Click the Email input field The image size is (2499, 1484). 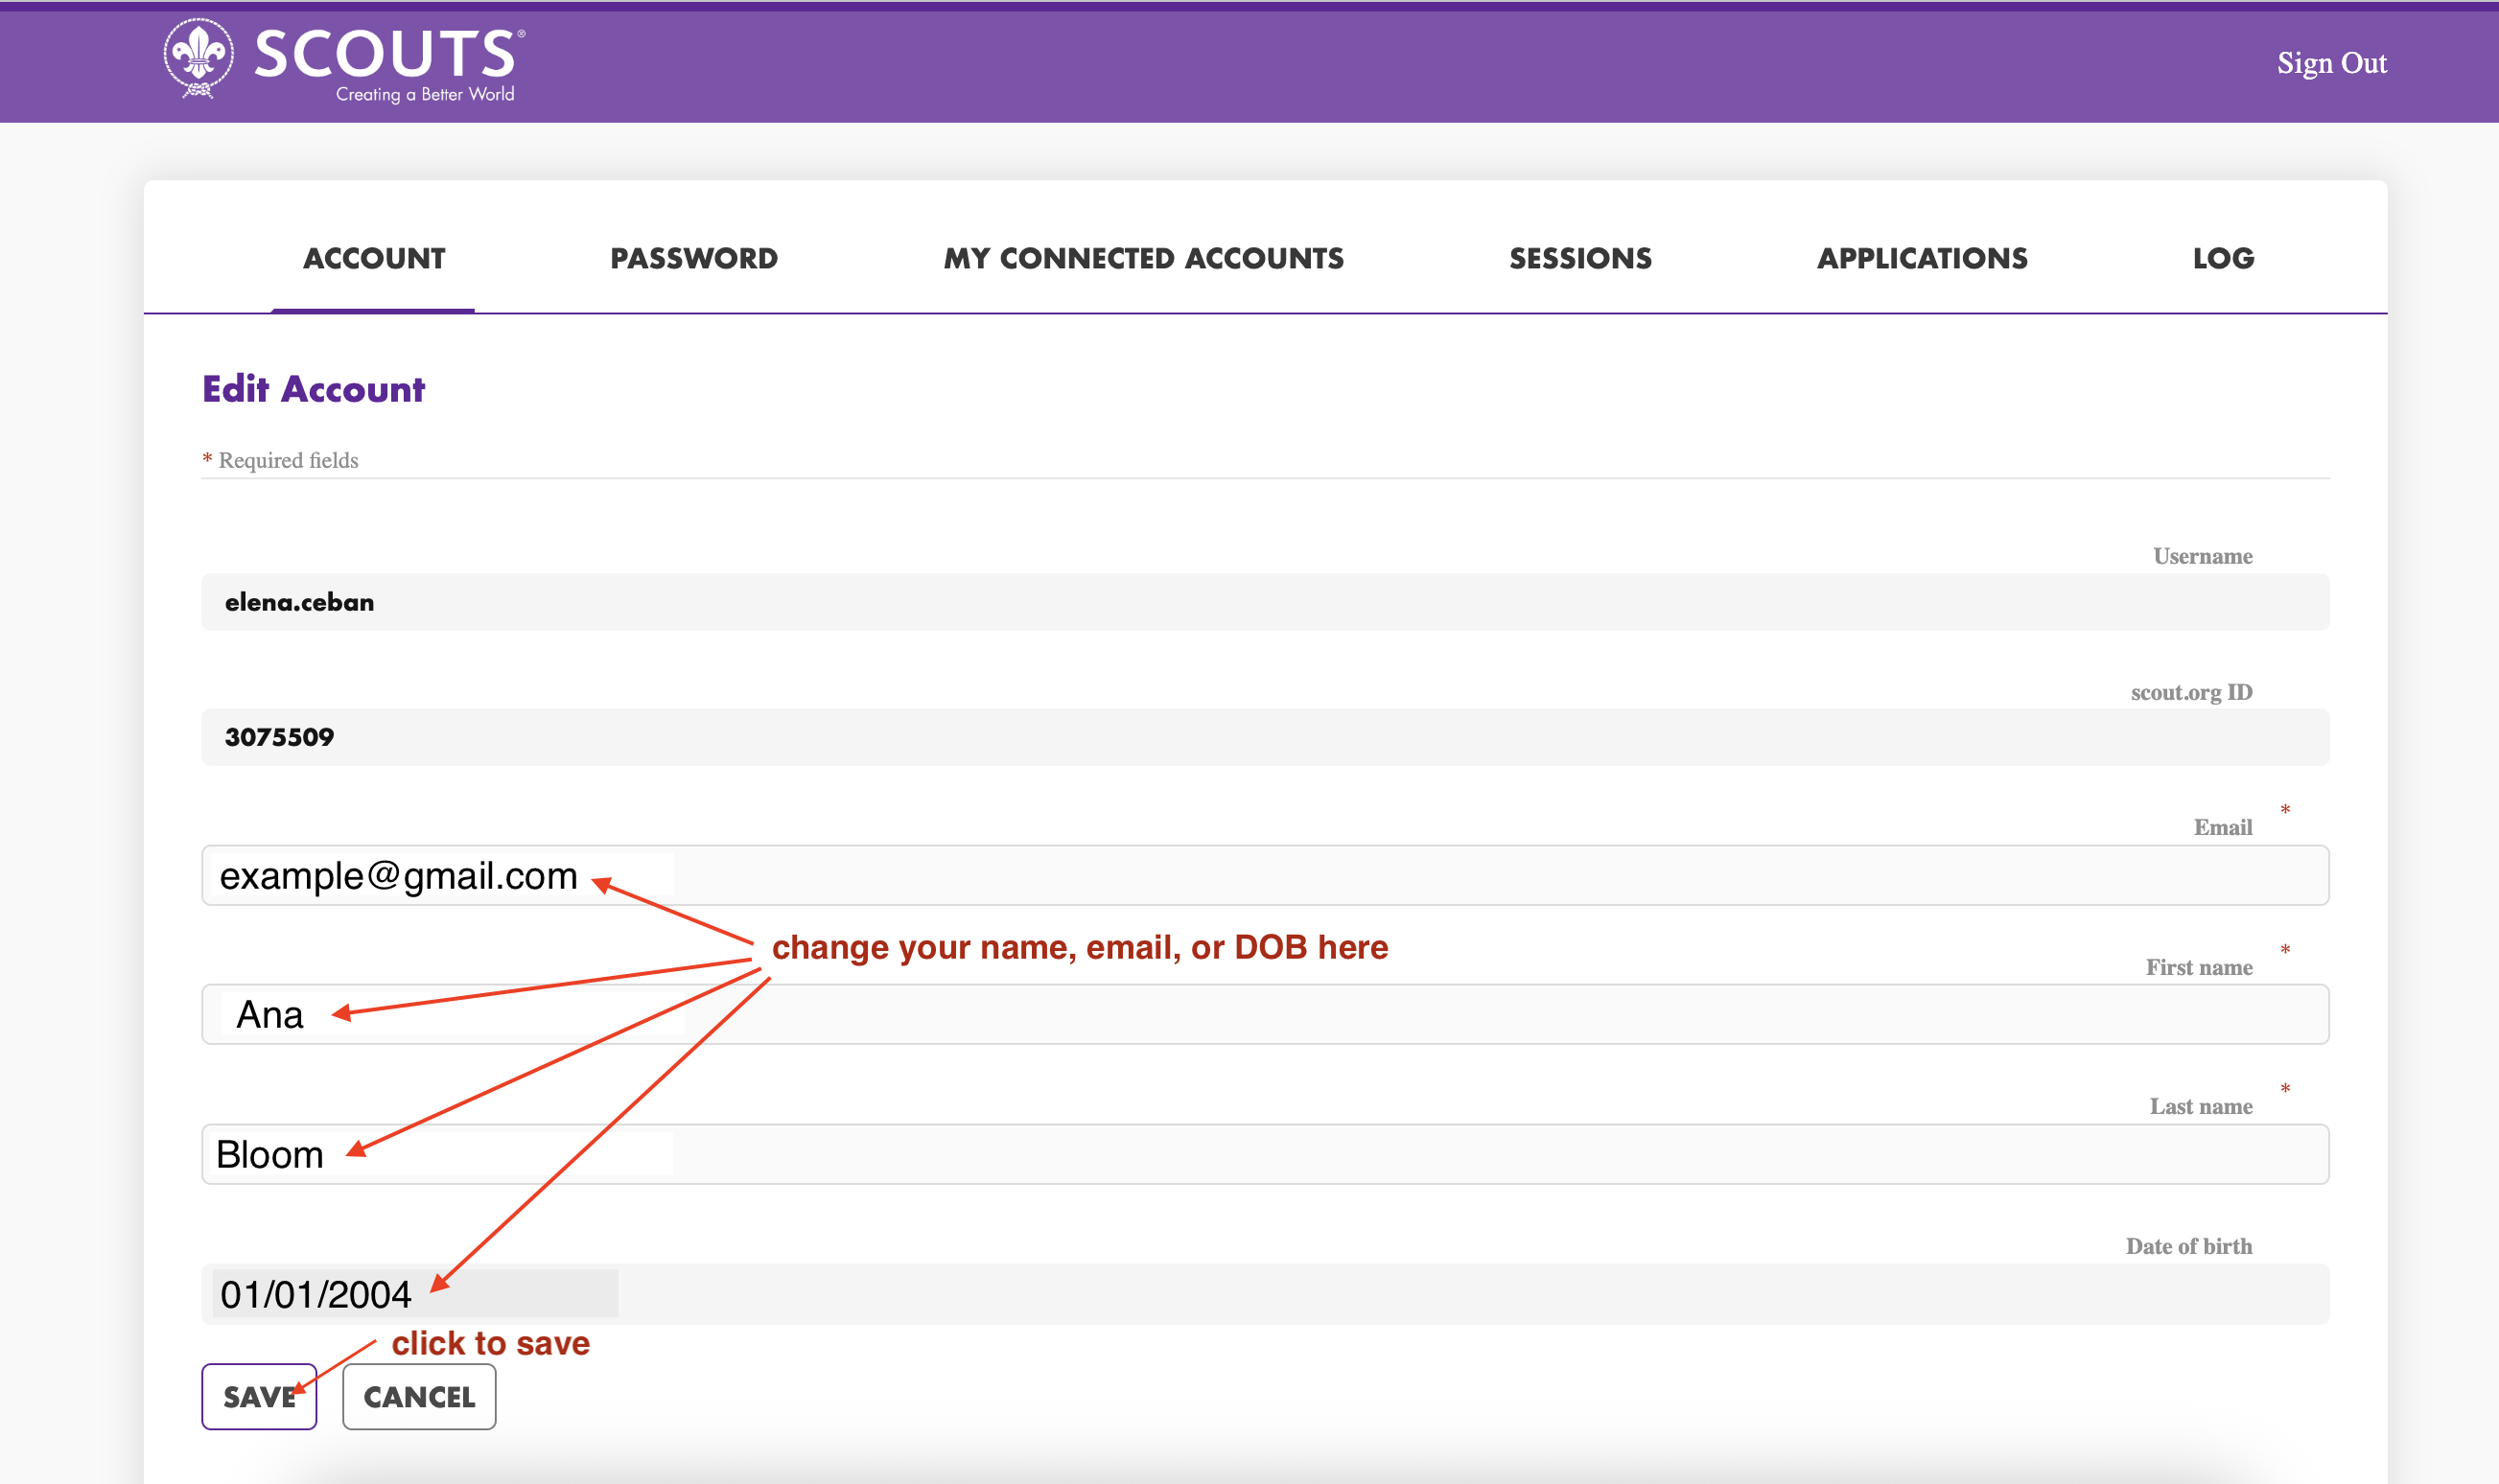pyautogui.click(x=1265, y=875)
